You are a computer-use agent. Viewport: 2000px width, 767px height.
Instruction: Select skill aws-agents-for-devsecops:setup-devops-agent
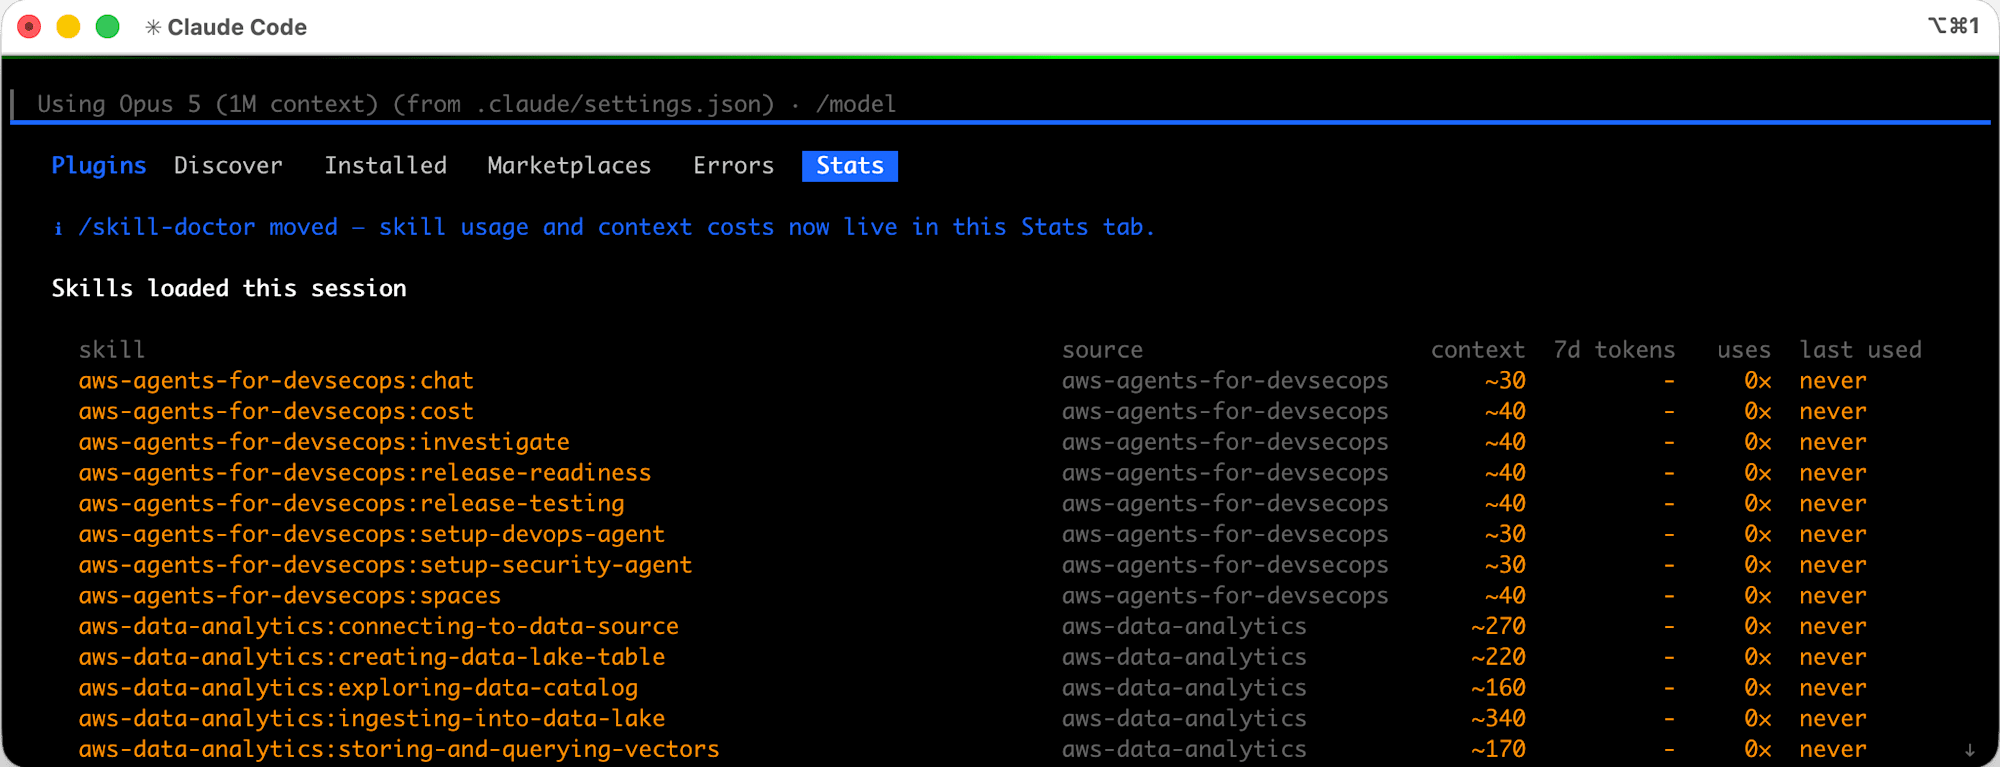(x=372, y=535)
